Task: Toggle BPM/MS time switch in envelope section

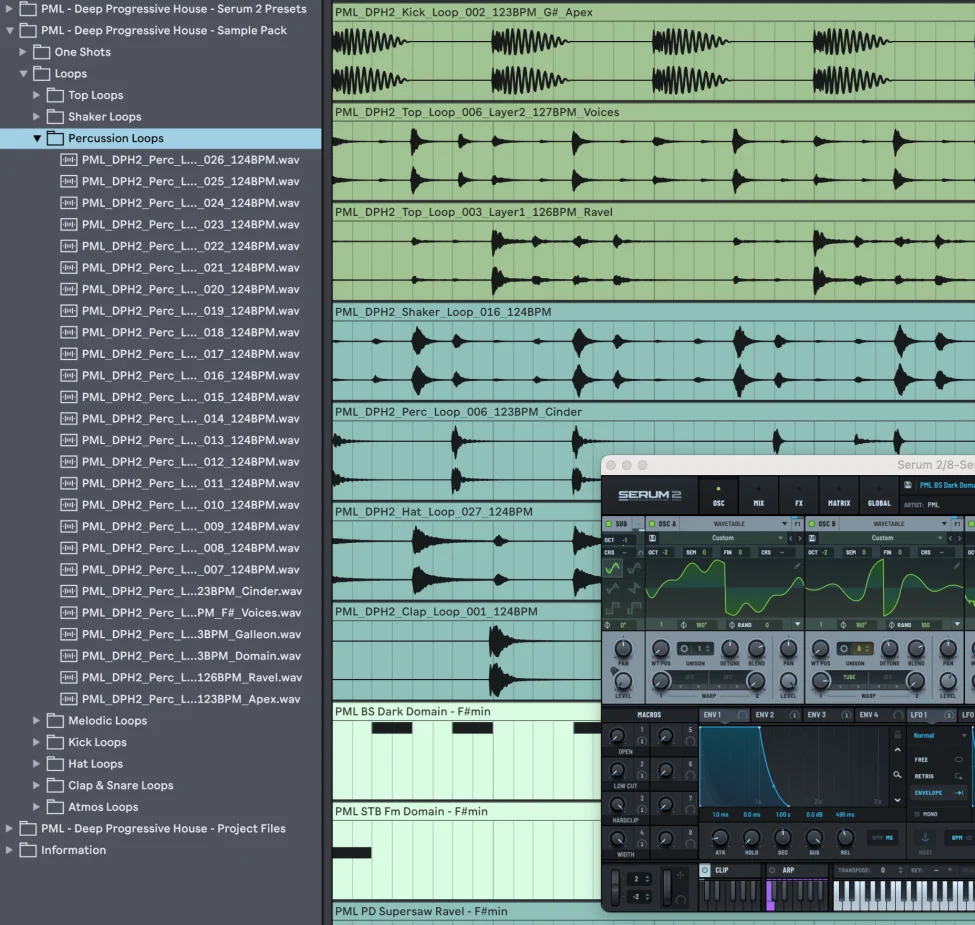Action: pos(883,838)
